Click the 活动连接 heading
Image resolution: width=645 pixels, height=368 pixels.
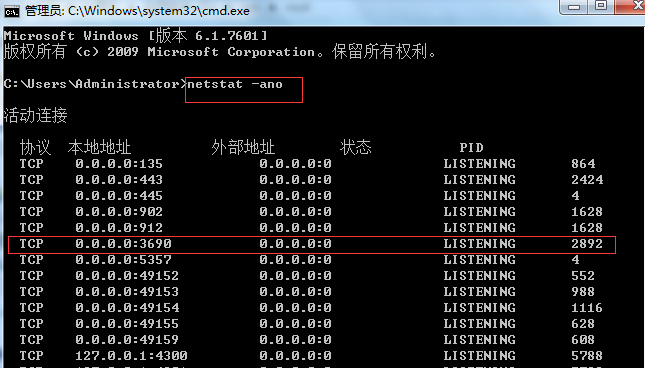pos(36,116)
